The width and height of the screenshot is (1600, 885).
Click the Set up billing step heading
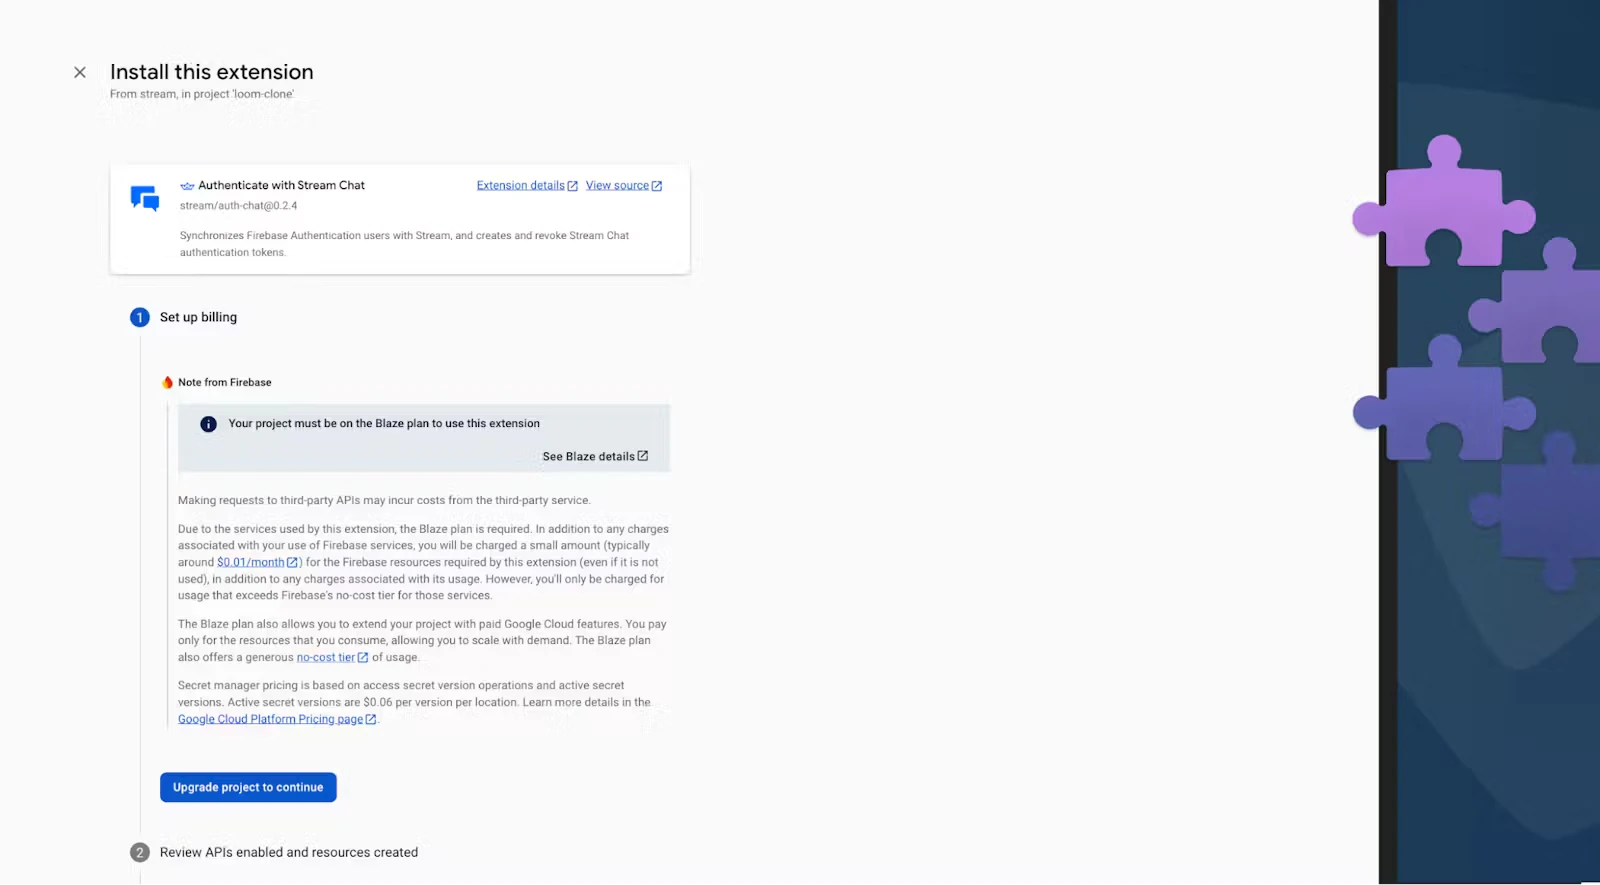pos(198,317)
